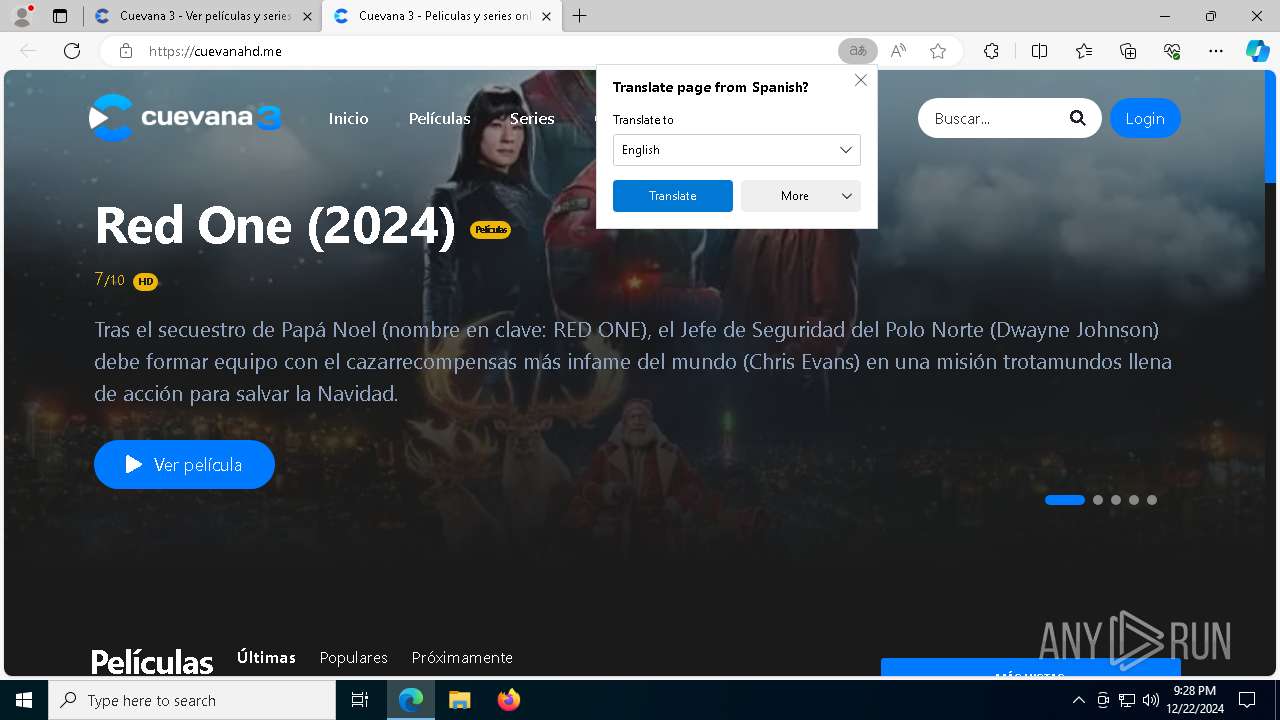
Task: Open Task View on taskbar
Action: pyautogui.click(x=360, y=700)
